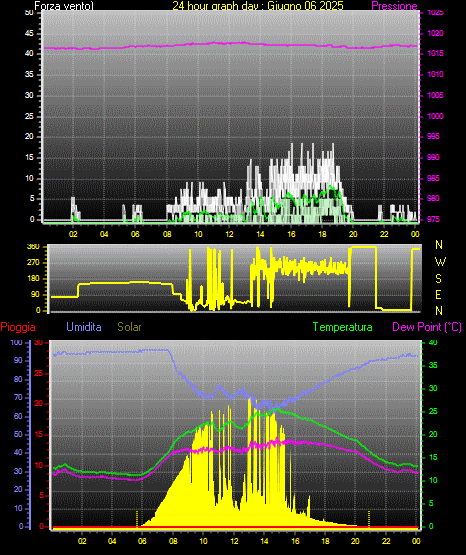Screen dimensions: 466x555
Task: Click the 50 value on blue humidity axis
Action: [18, 434]
